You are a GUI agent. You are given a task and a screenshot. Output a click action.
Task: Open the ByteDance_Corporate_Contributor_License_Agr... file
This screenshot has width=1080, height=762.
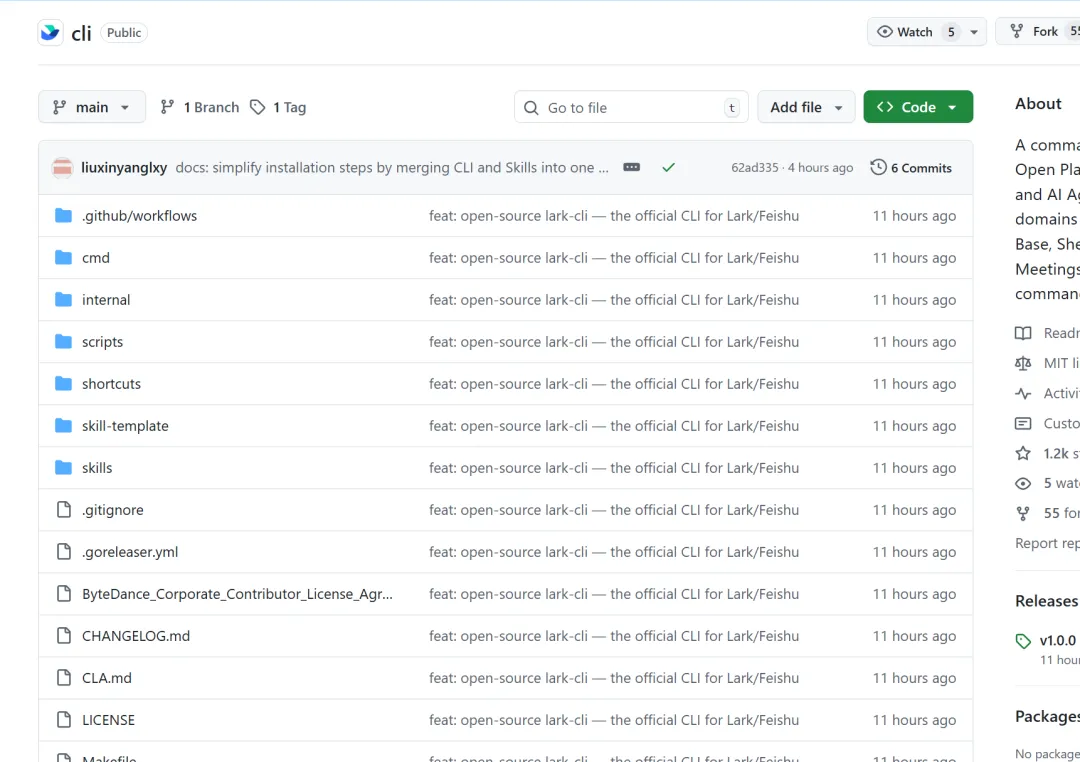[x=238, y=594]
